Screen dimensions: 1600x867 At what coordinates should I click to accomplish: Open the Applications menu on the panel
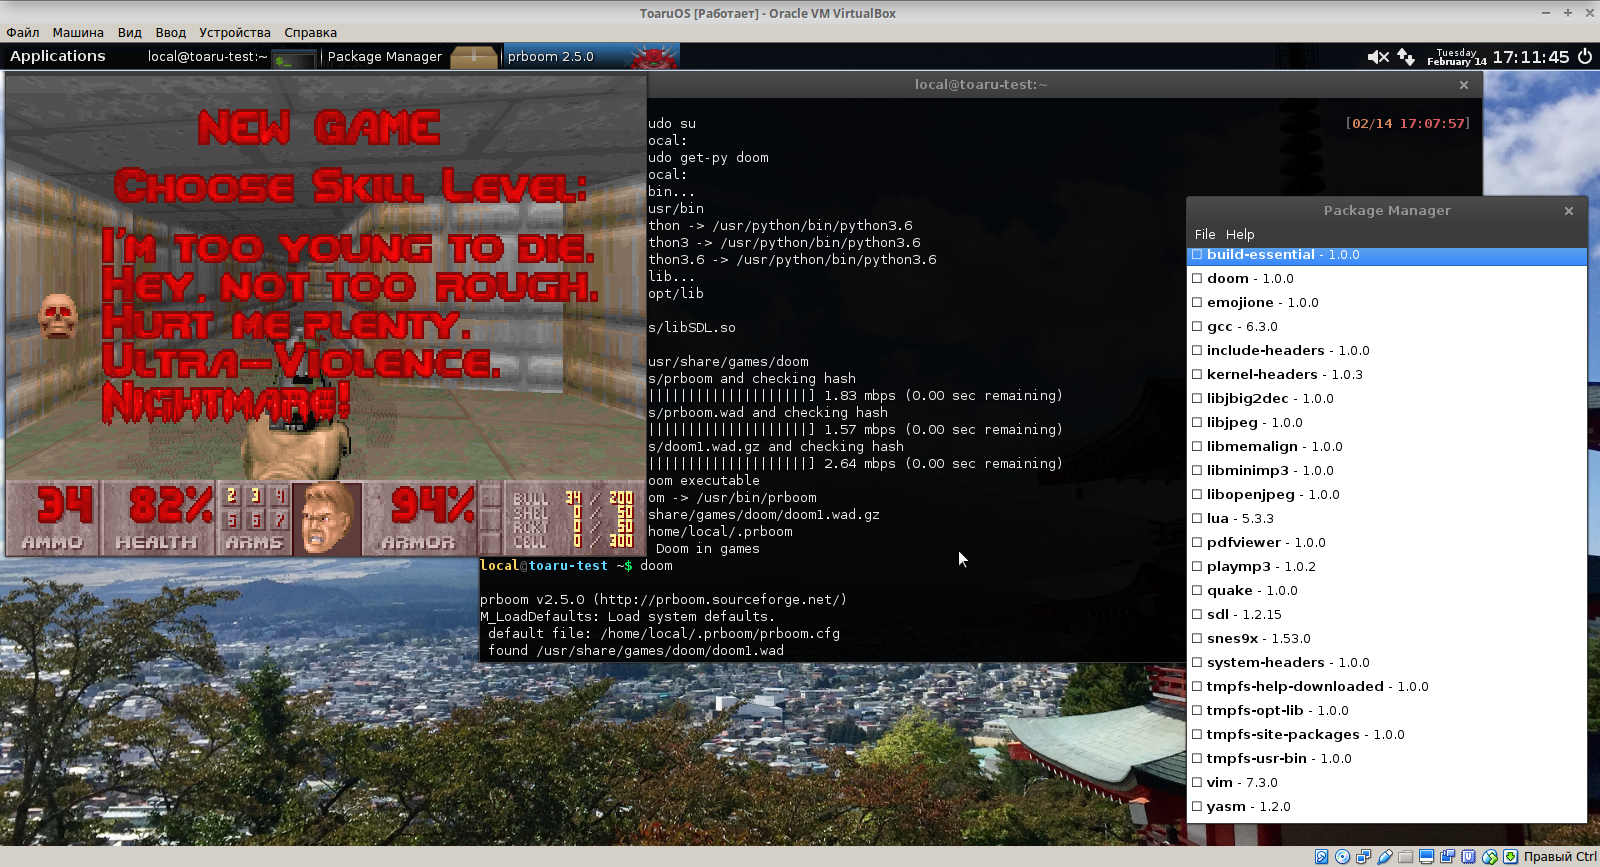point(58,57)
